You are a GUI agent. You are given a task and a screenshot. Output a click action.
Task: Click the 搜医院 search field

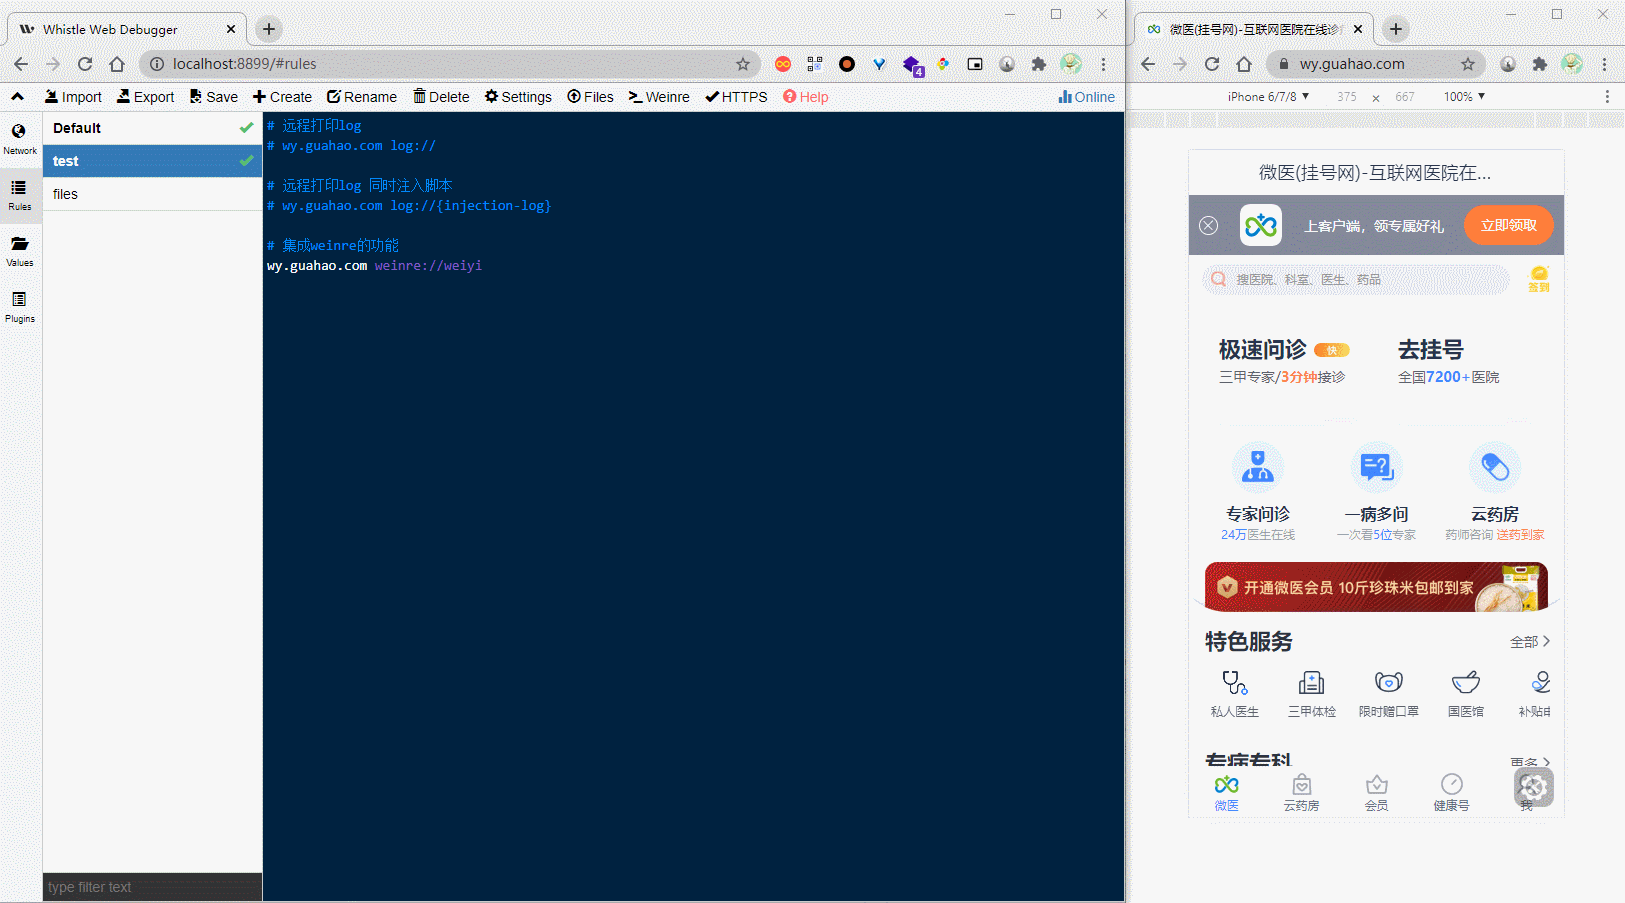tap(1357, 280)
